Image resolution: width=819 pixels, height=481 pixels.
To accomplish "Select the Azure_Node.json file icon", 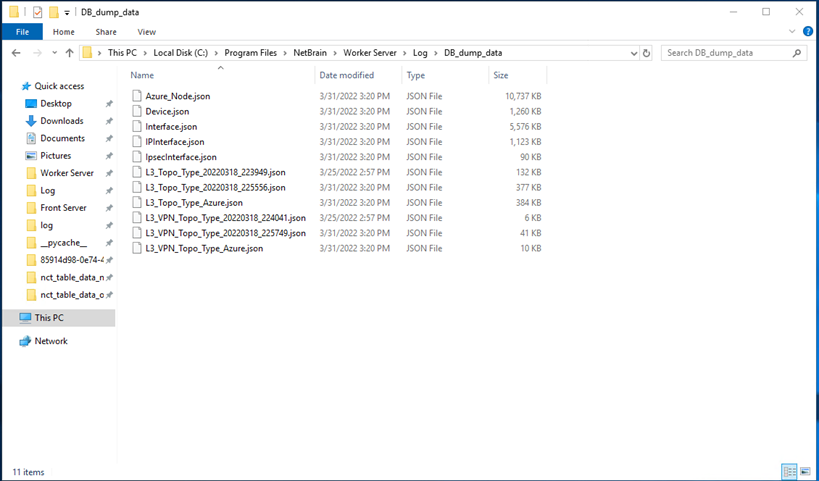I will coord(138,96).
